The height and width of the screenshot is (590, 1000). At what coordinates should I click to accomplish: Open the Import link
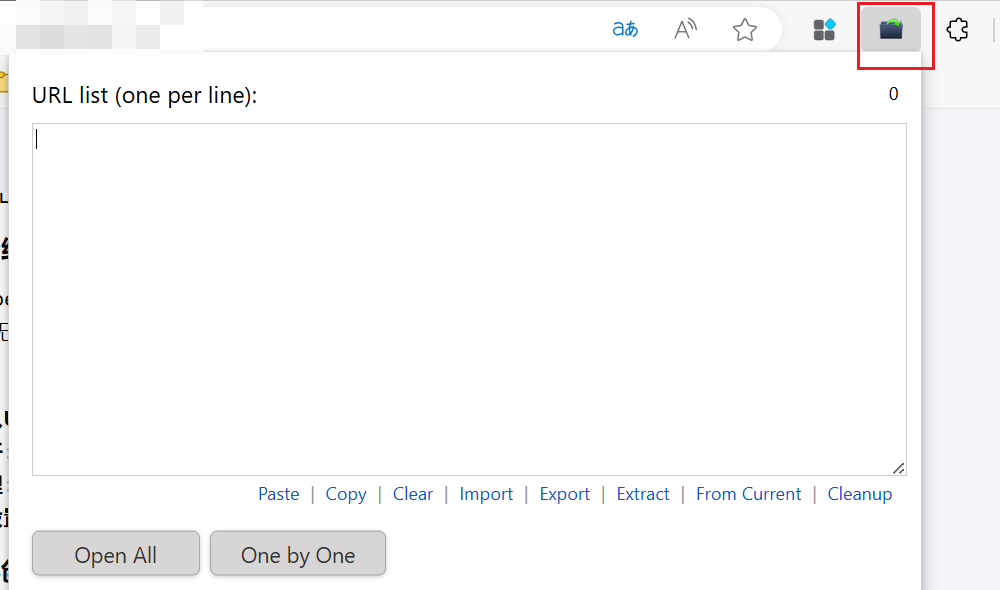(x=486, y=494)
